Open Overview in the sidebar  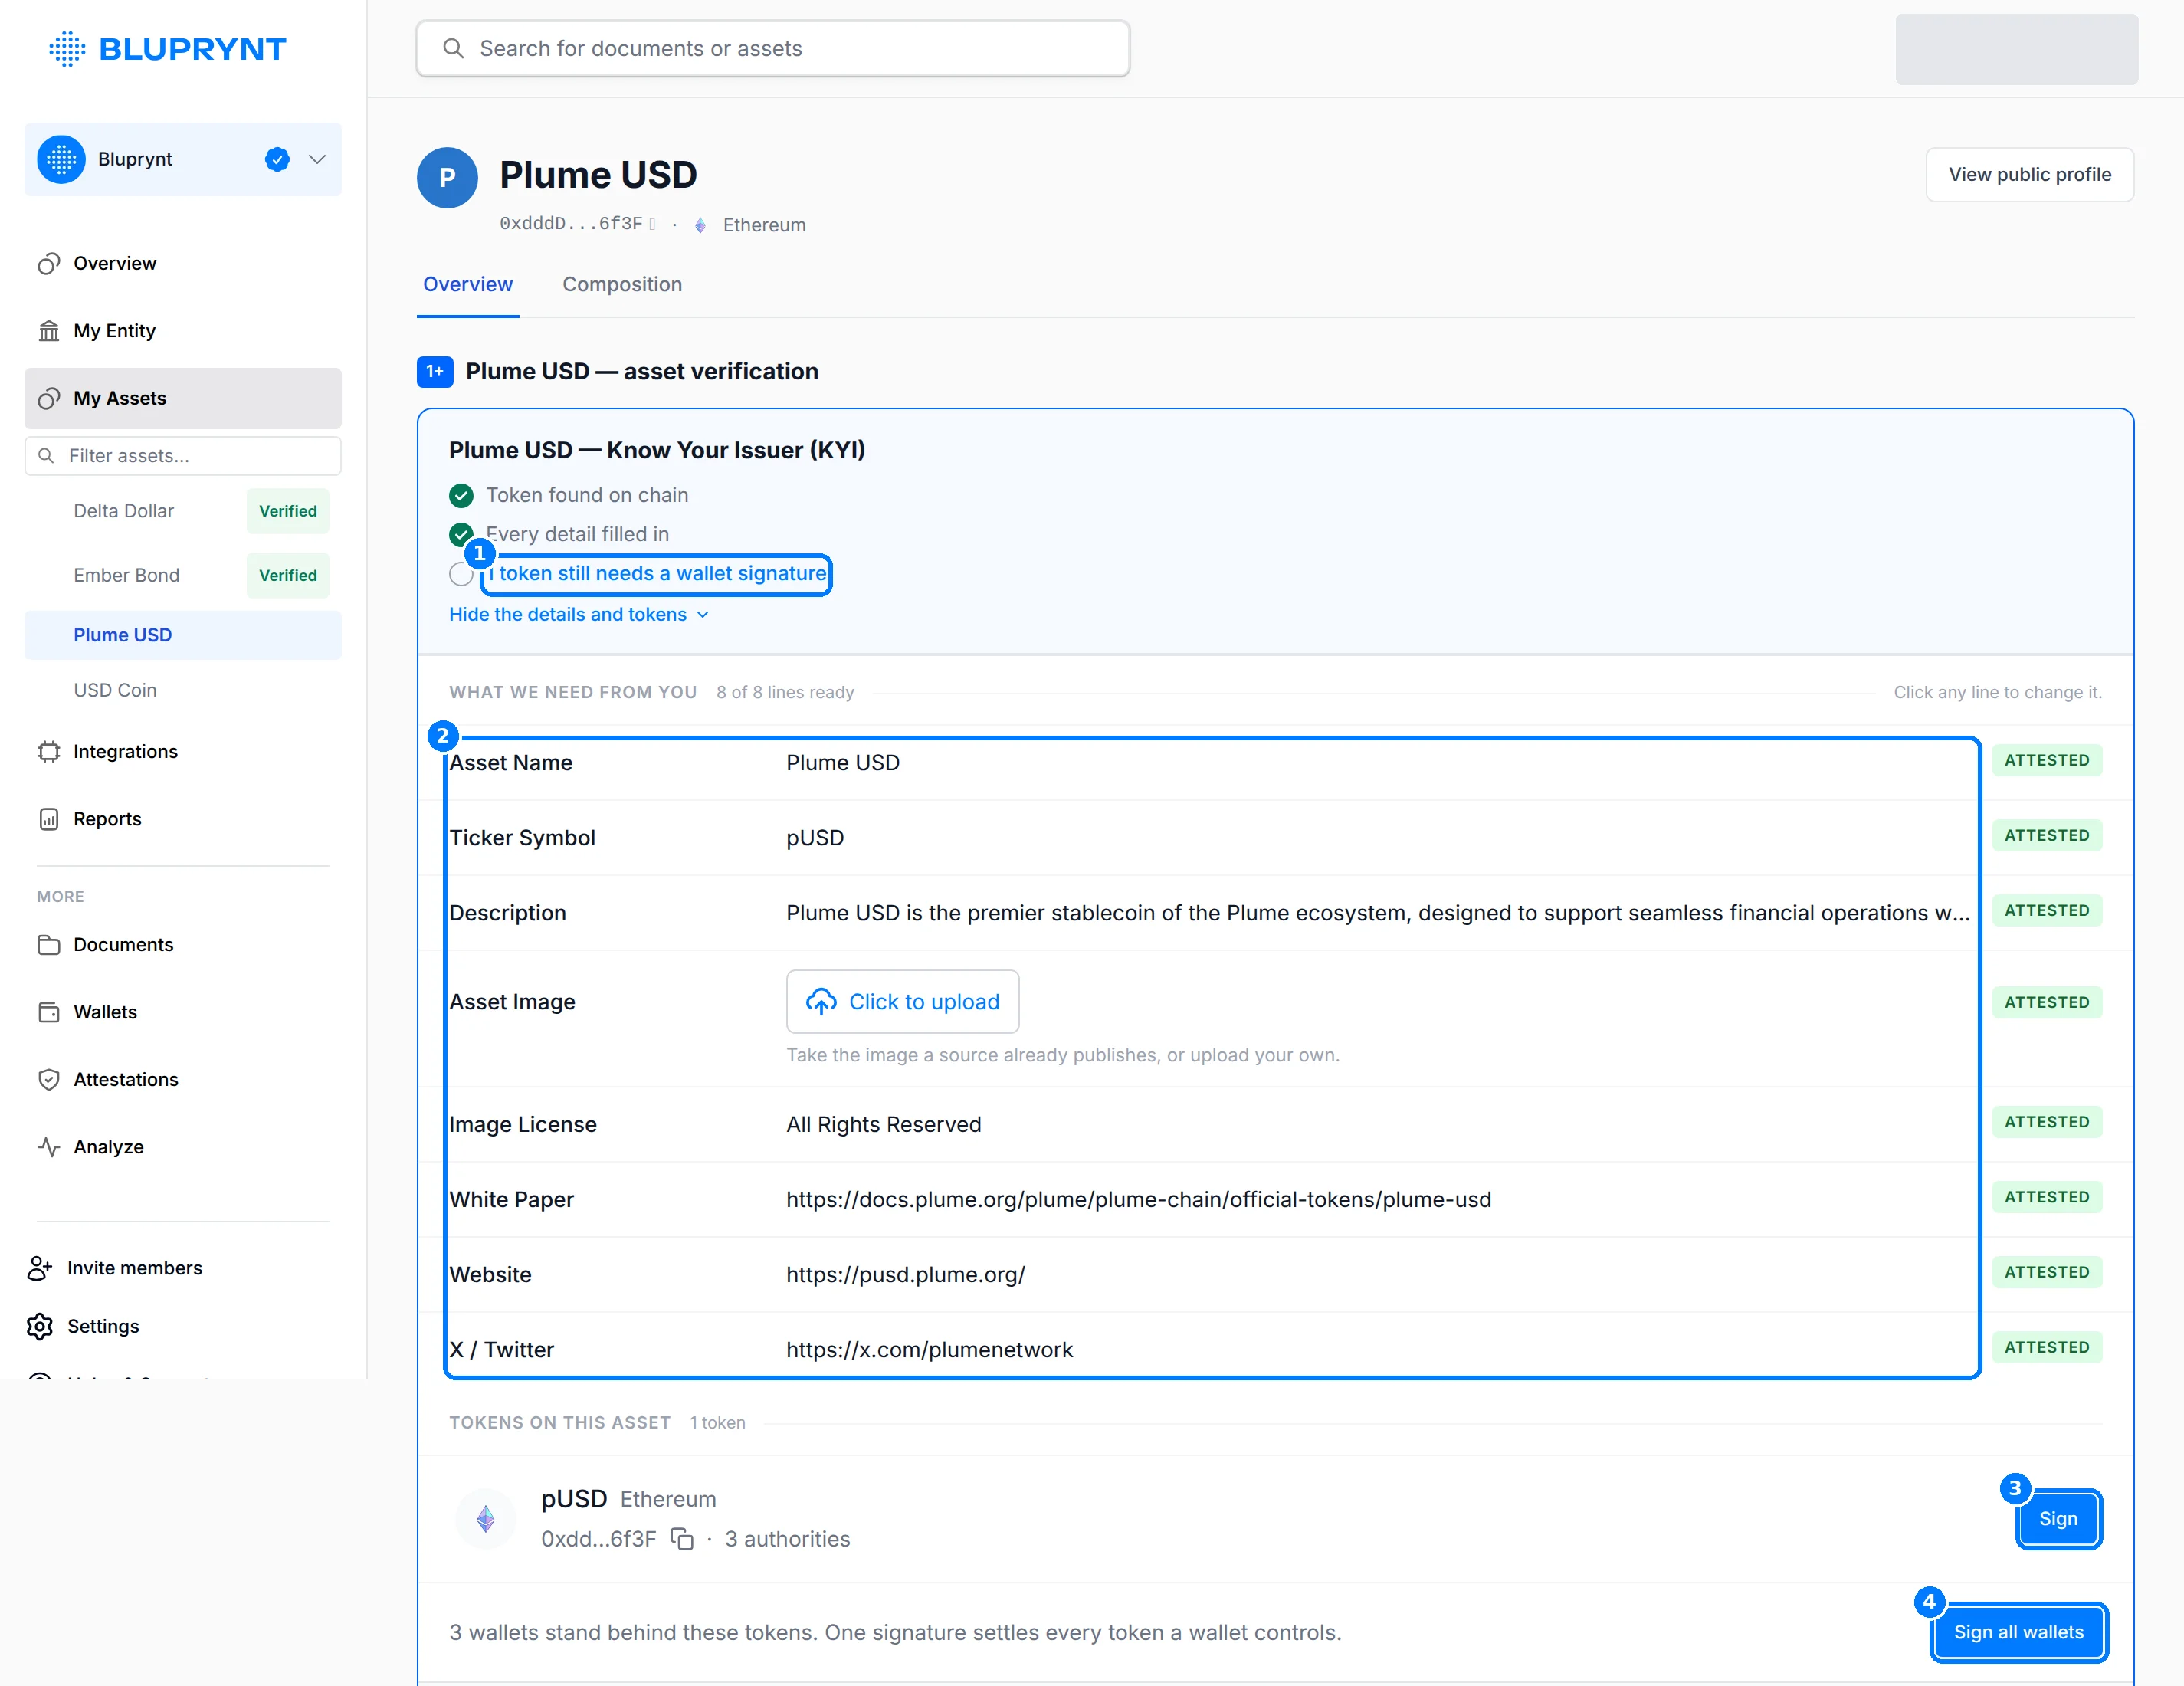tap(183, 263)
